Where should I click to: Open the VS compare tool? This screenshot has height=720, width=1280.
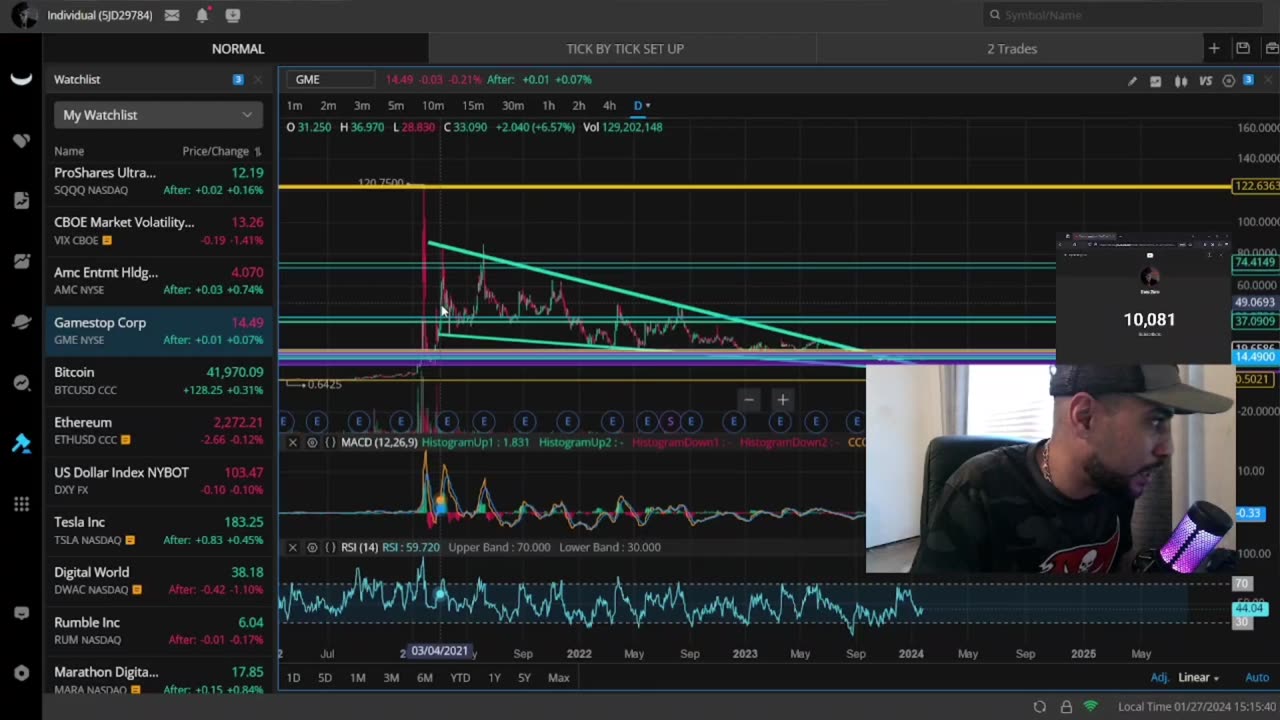coord(1205,81)
